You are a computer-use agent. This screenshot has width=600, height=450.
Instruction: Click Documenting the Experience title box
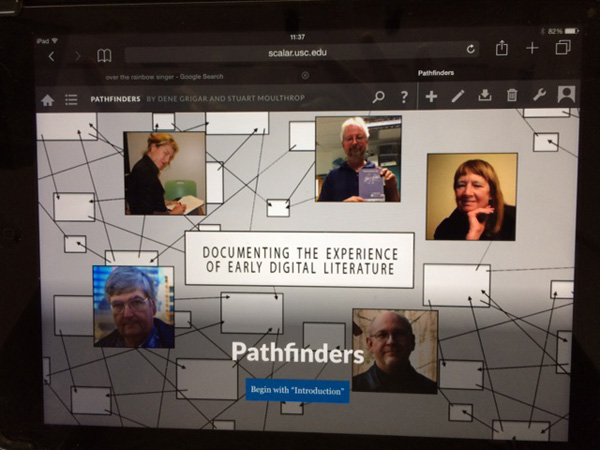pos(300,260)
